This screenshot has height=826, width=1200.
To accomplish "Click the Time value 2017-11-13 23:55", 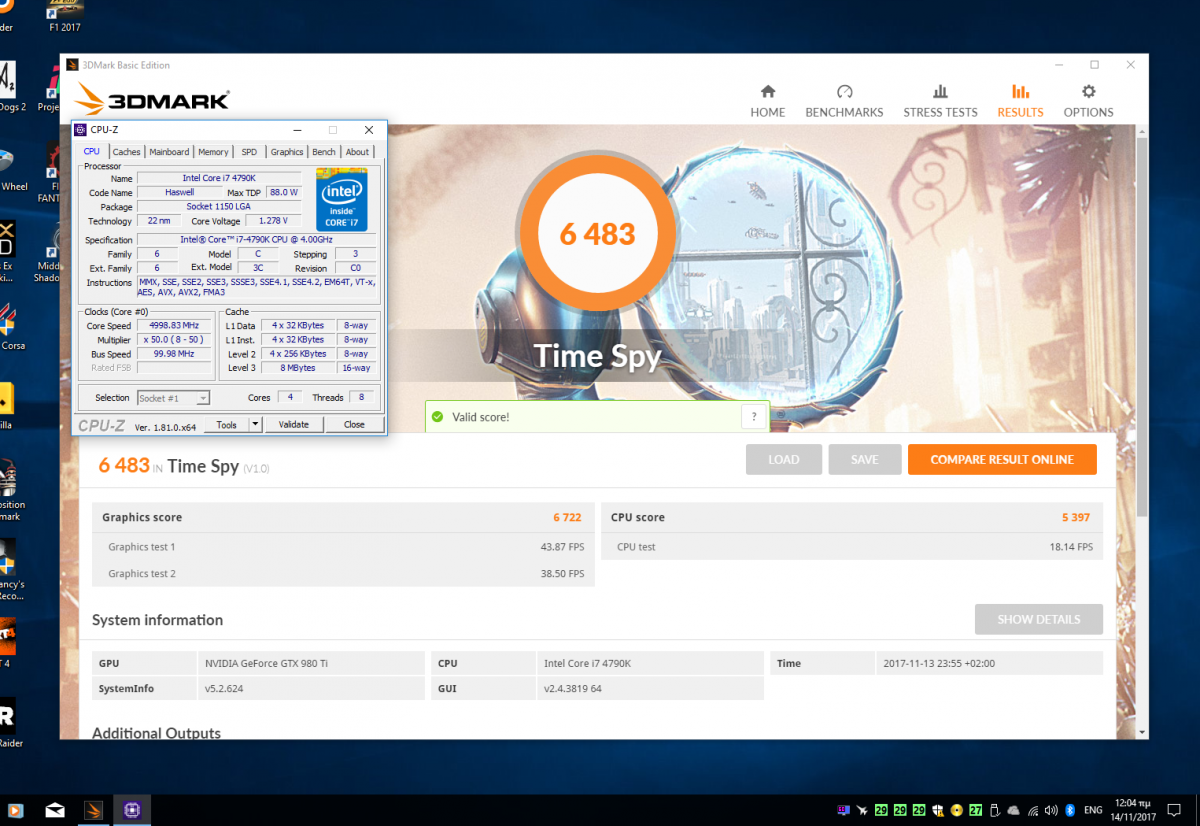I will pos(989,663).
